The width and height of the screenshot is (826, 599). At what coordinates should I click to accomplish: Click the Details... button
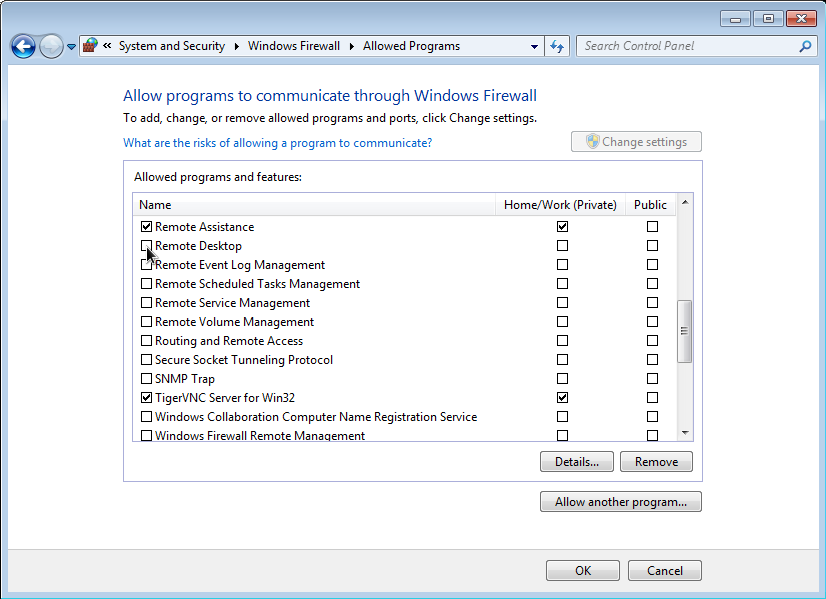pyautogui.click(x=577, y=461)
